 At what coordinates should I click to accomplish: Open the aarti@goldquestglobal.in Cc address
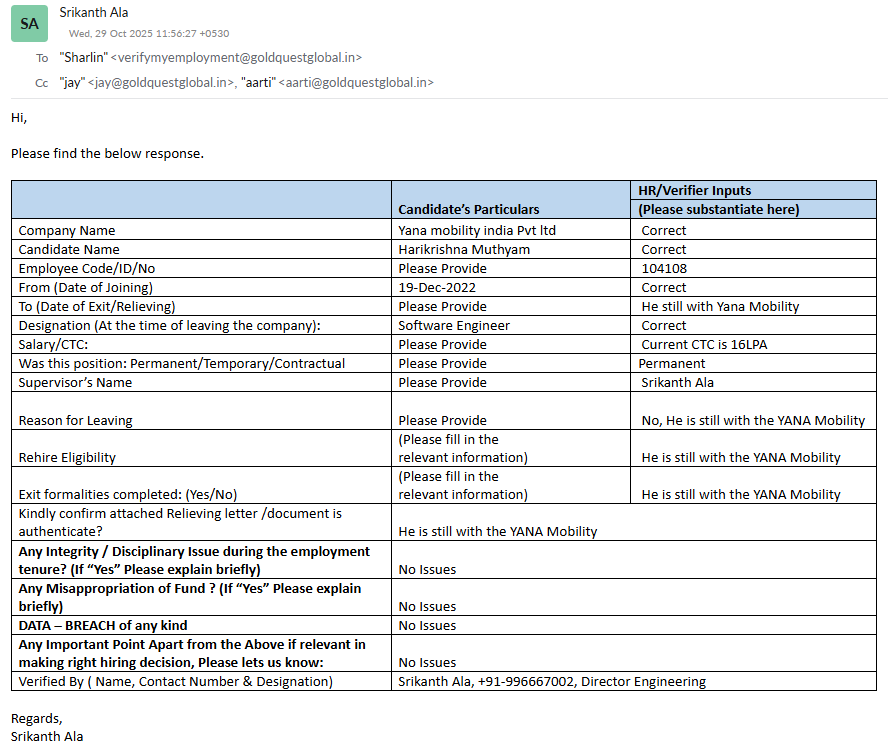point(355,83)
